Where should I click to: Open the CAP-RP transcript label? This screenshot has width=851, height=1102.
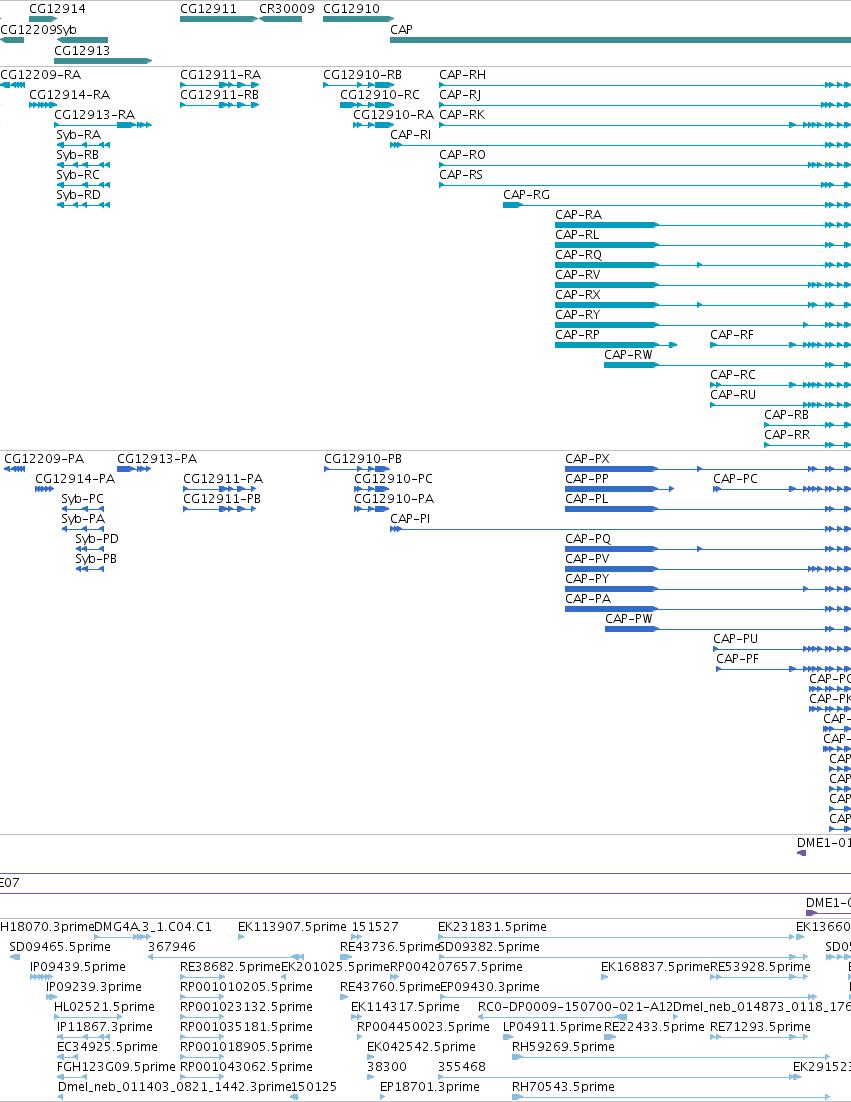point(578,335)
